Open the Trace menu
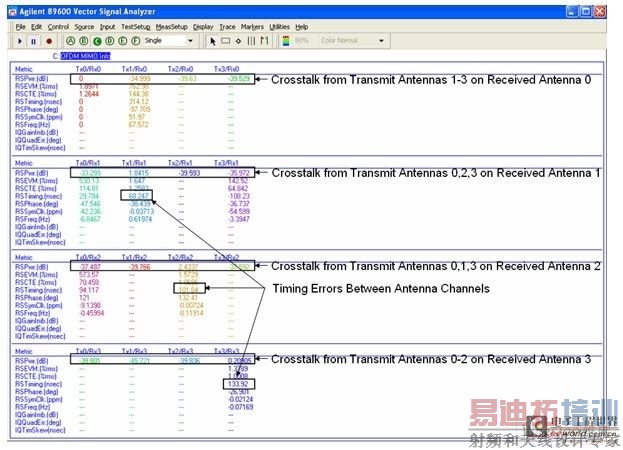The image size is (623, 450). (x=227, y=27)
